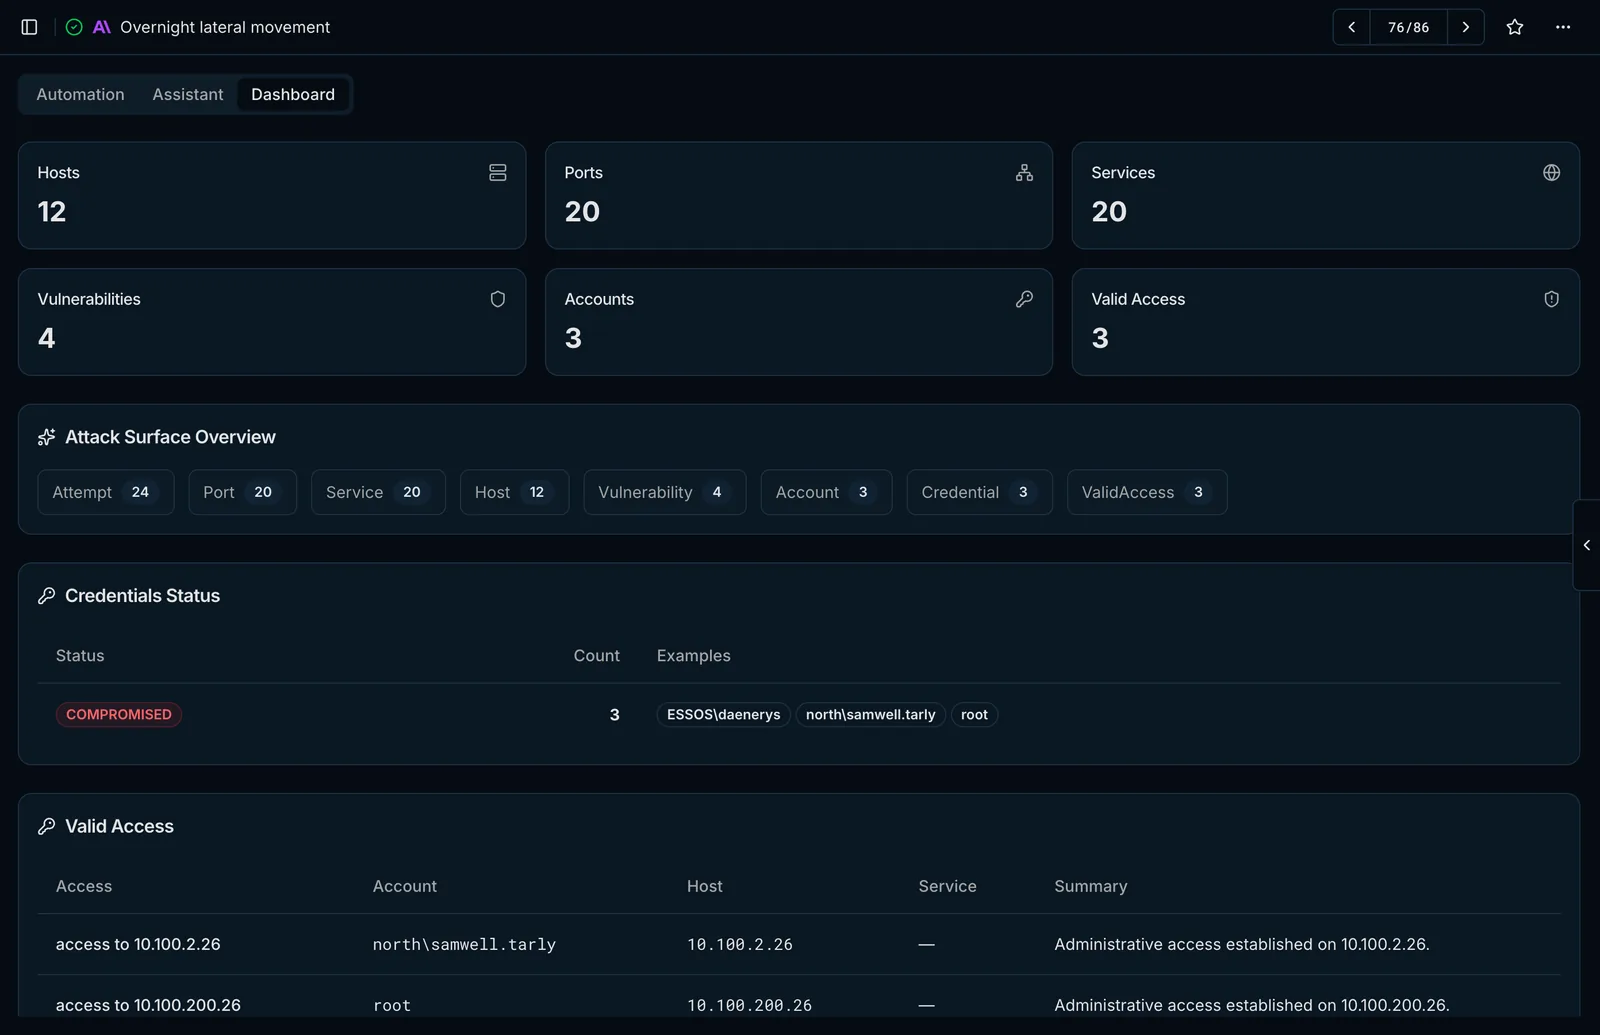Click the Count column header
1600x1035 pixels.
click(x=597, y=656)
